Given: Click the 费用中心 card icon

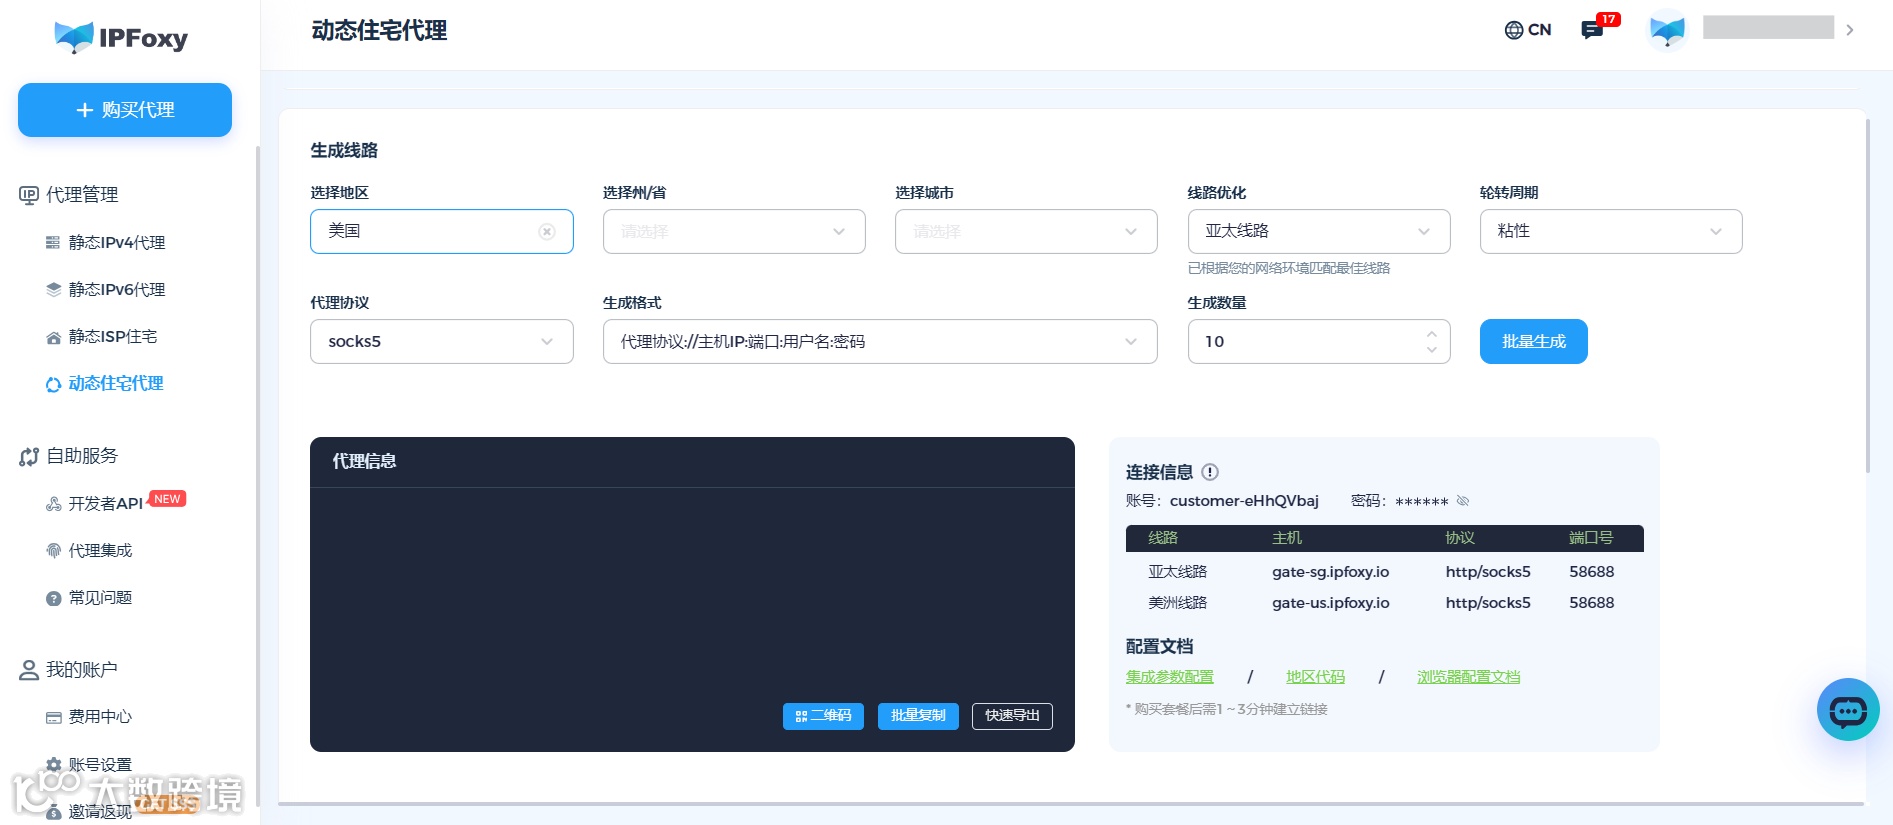Looking at the screenshot, I should [x=53, y=717].
